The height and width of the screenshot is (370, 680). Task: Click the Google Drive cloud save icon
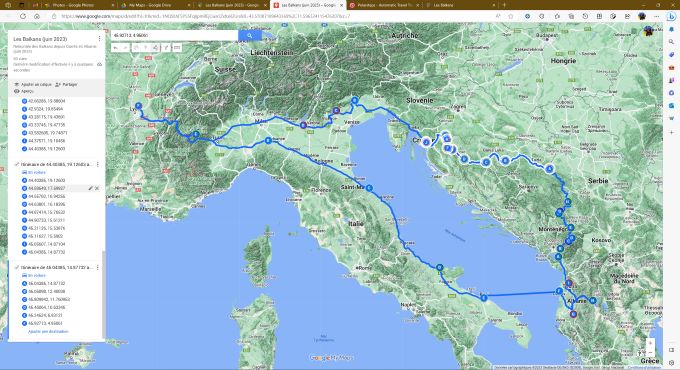click(99, 64)
